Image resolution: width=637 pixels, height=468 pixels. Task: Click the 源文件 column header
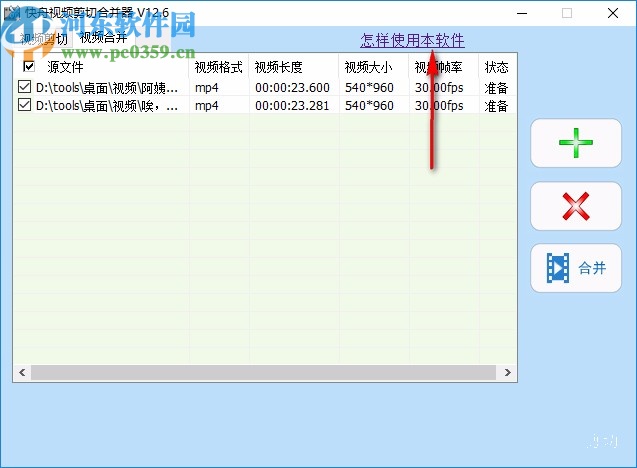65,67
